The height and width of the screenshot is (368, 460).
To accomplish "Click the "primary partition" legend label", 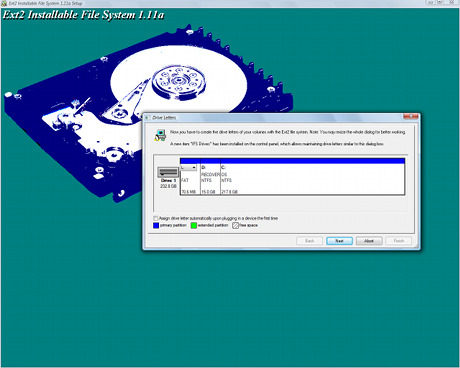I will [x=173, y=225].
